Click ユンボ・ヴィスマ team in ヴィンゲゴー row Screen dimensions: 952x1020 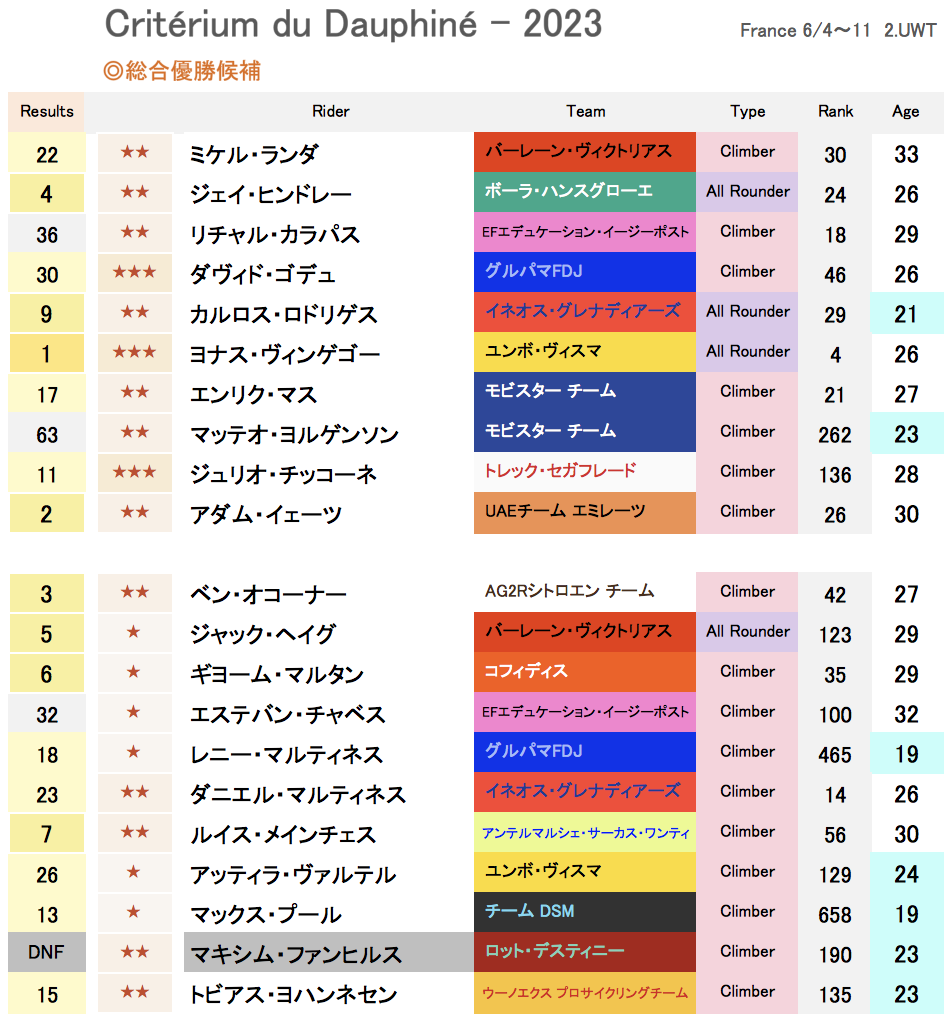tap(584, 351)
